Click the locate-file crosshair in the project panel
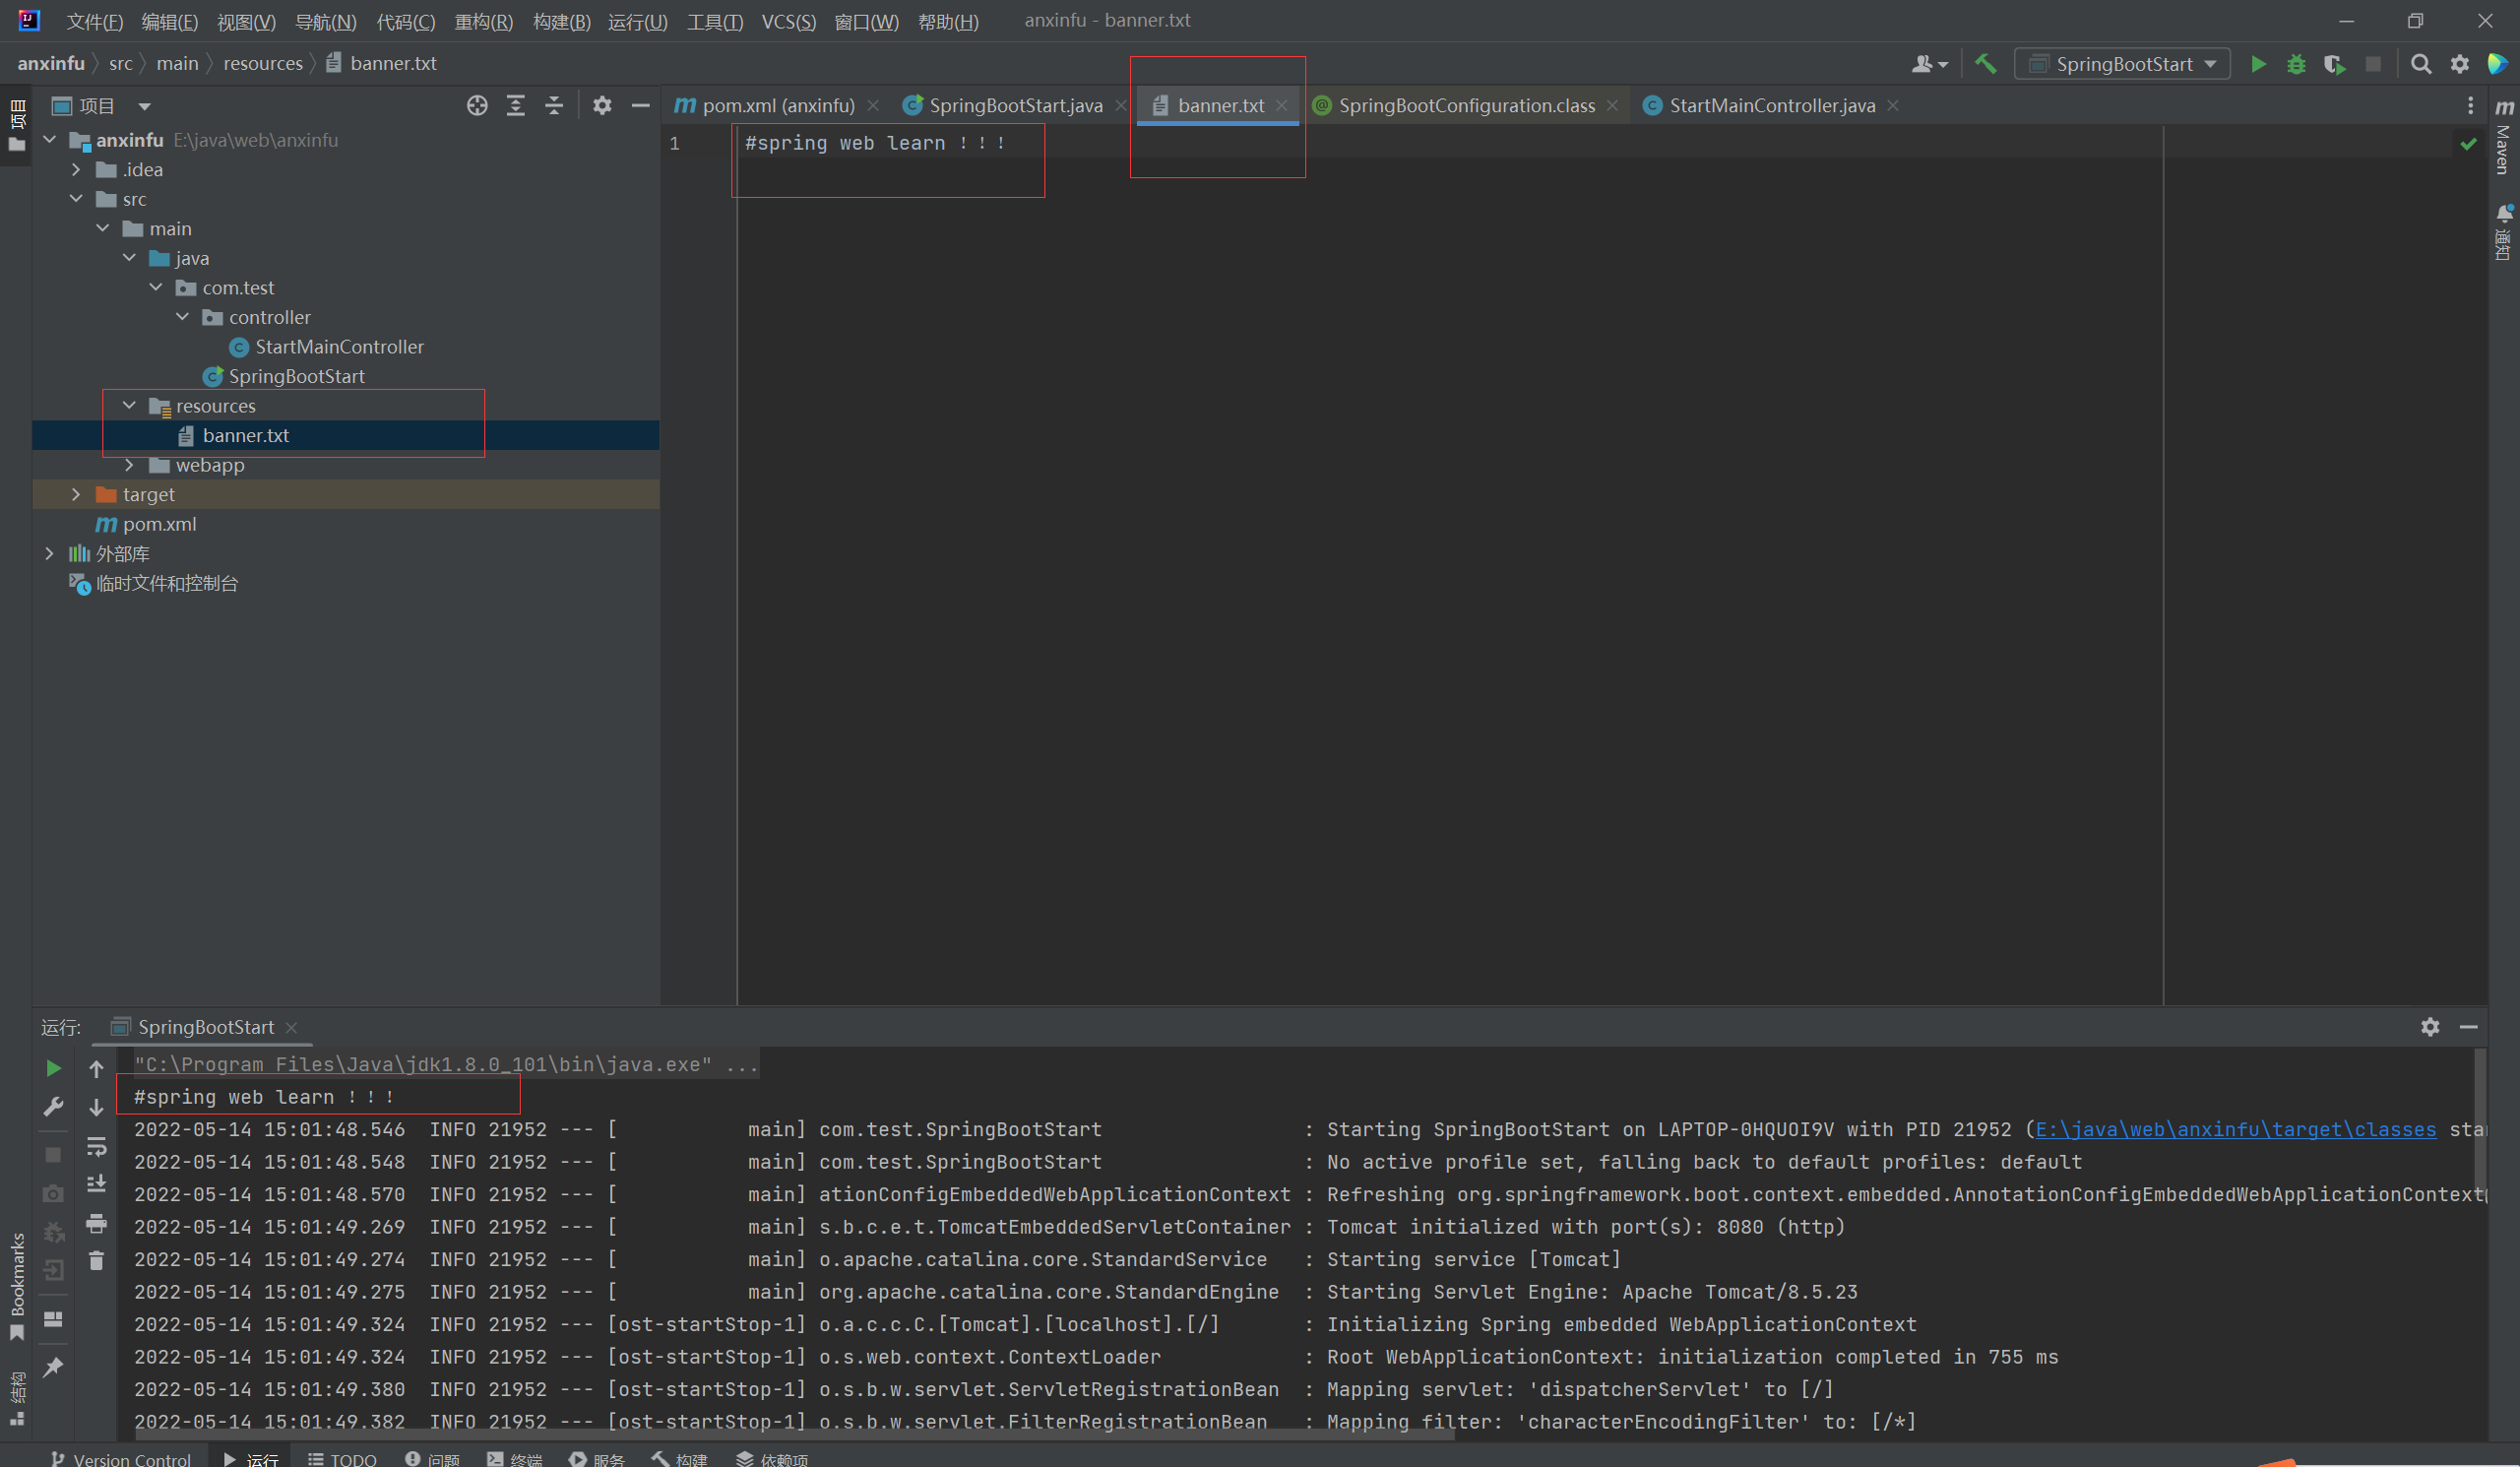The height and width of the screenshot is (1467, 2520). (477, 106)
